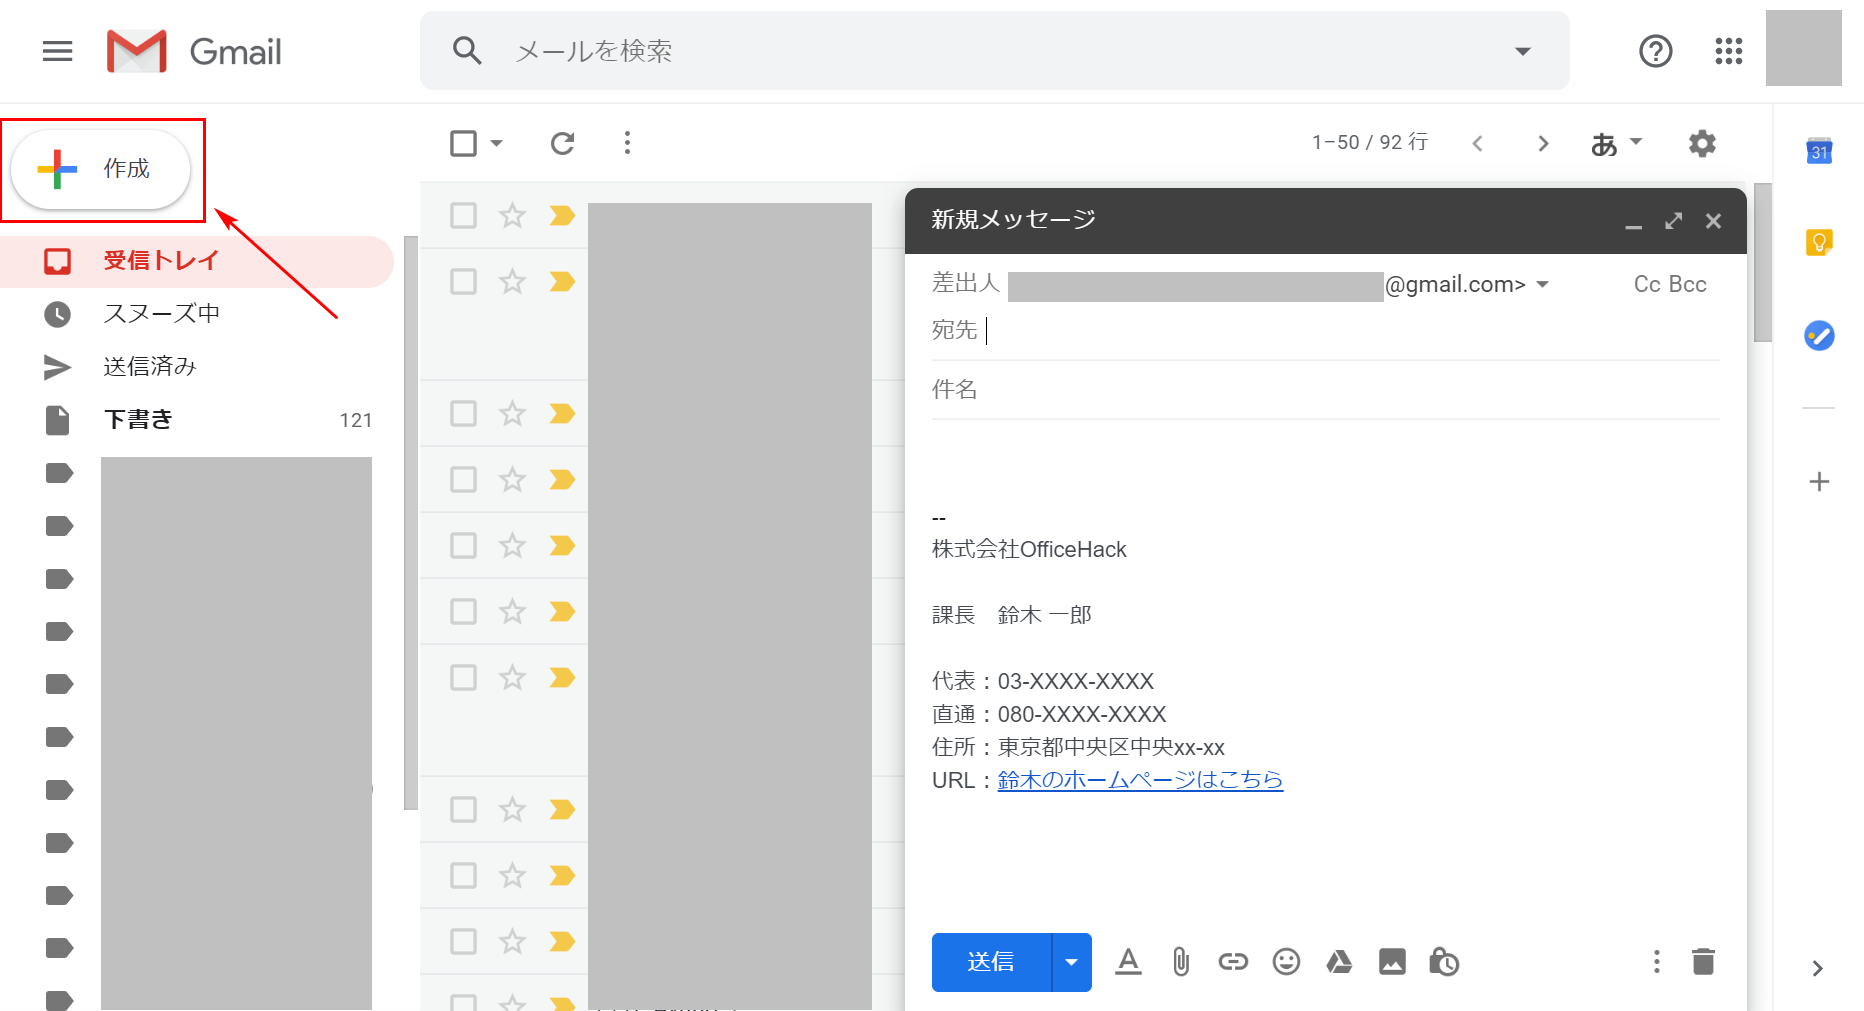Open 鈴木のホームページはこちら link
Image resolution: width=1864 pixels, height=1011 pixels.
(1140, 780)
